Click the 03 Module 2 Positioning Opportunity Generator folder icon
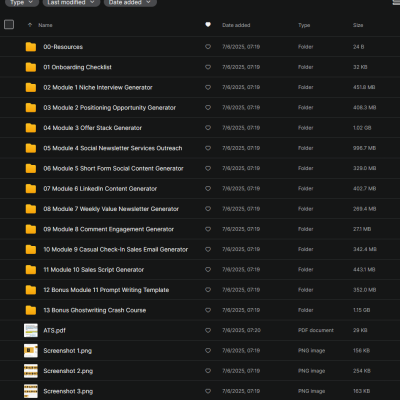This screenshot has height=400, width=400. (31, 108)
